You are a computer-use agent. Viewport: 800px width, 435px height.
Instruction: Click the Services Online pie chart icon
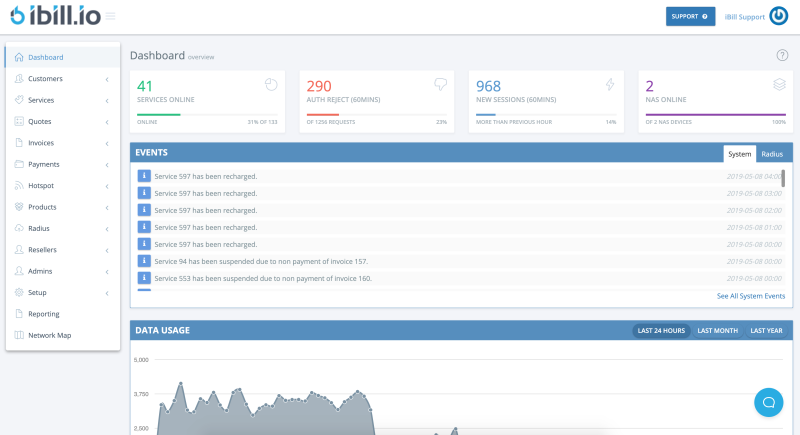270,85
